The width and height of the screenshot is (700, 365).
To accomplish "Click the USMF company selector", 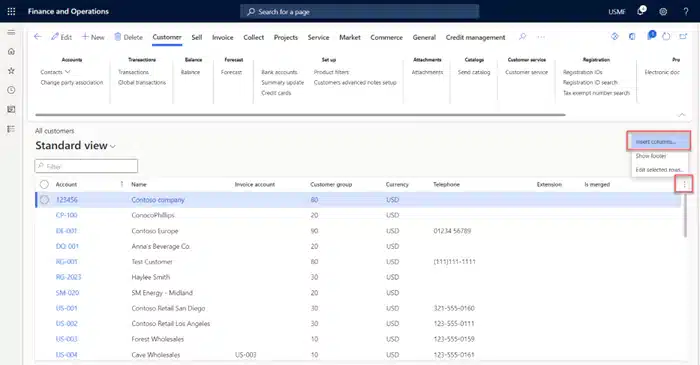I will click(x=617, y=12).
